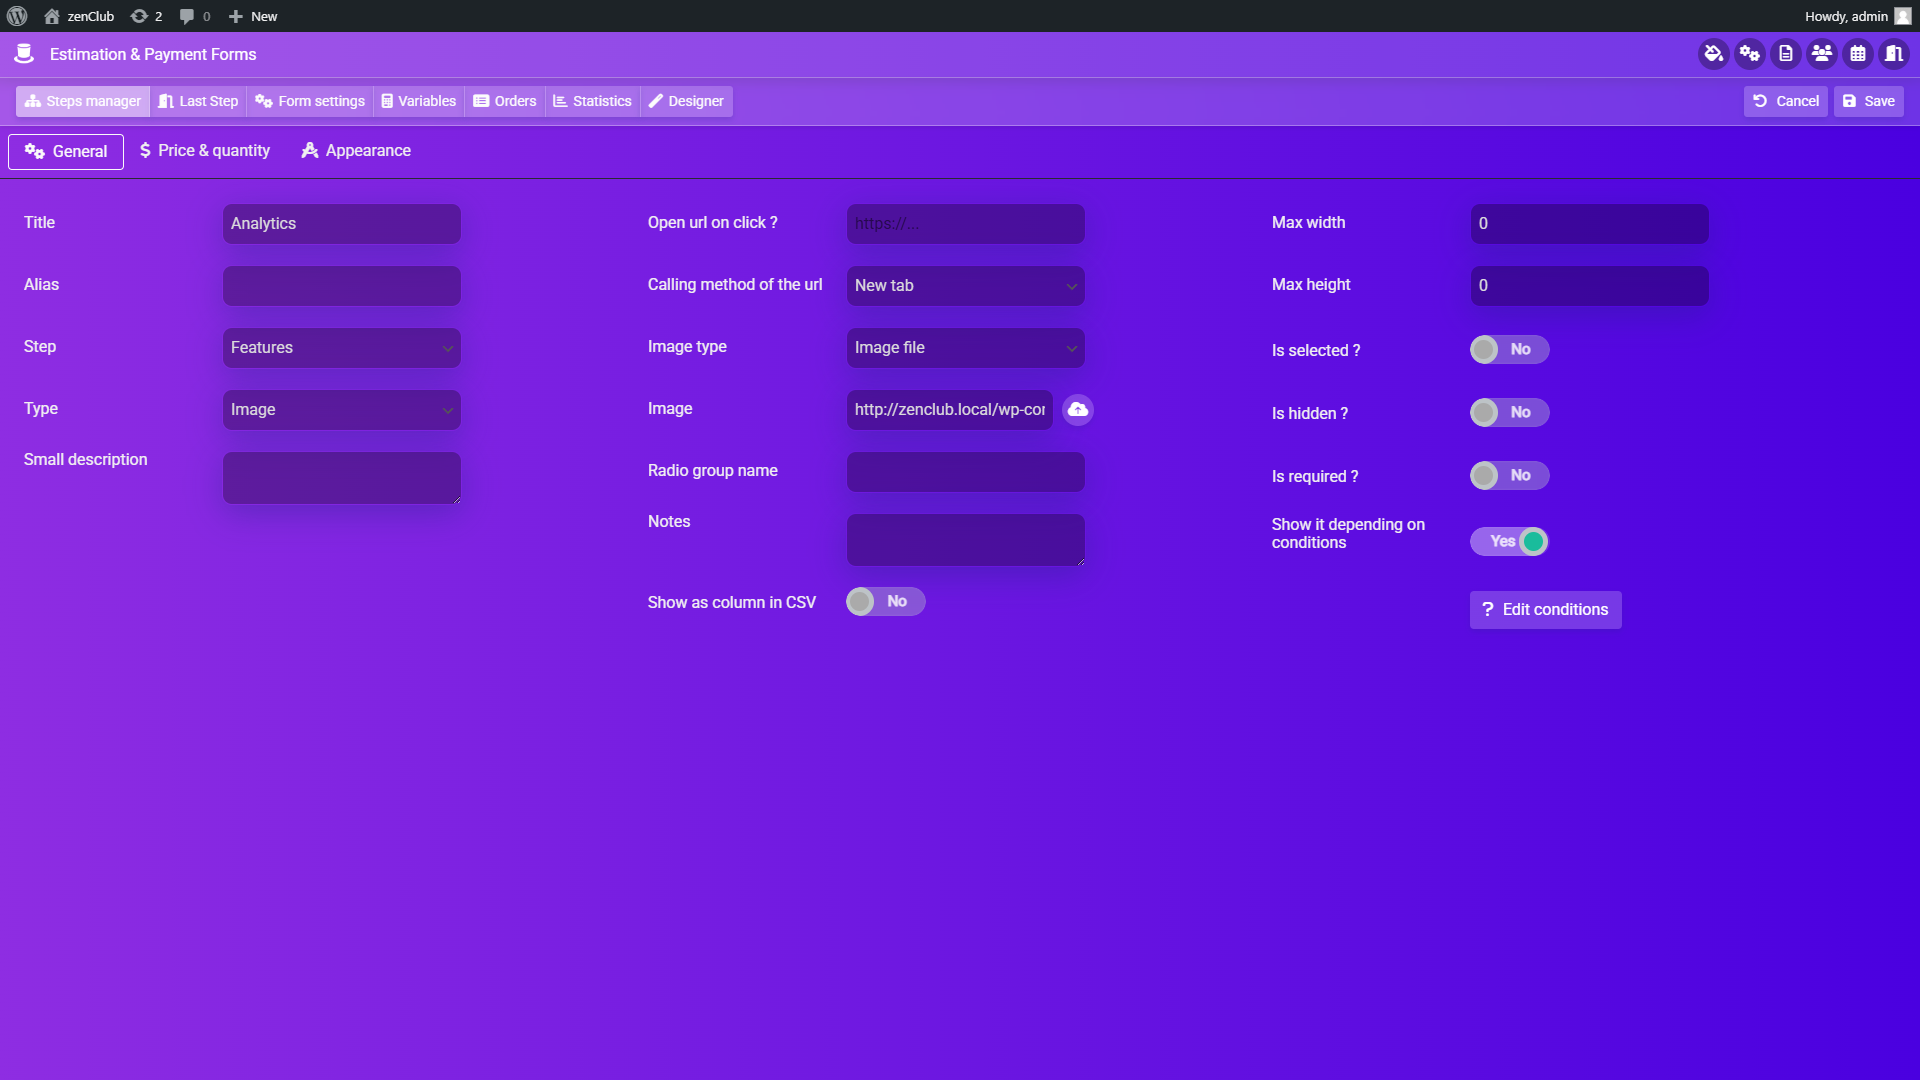This screenshot has width=1920, height=1080.
Task: Click the Title field containing Analytics
Action: (342, 224)
